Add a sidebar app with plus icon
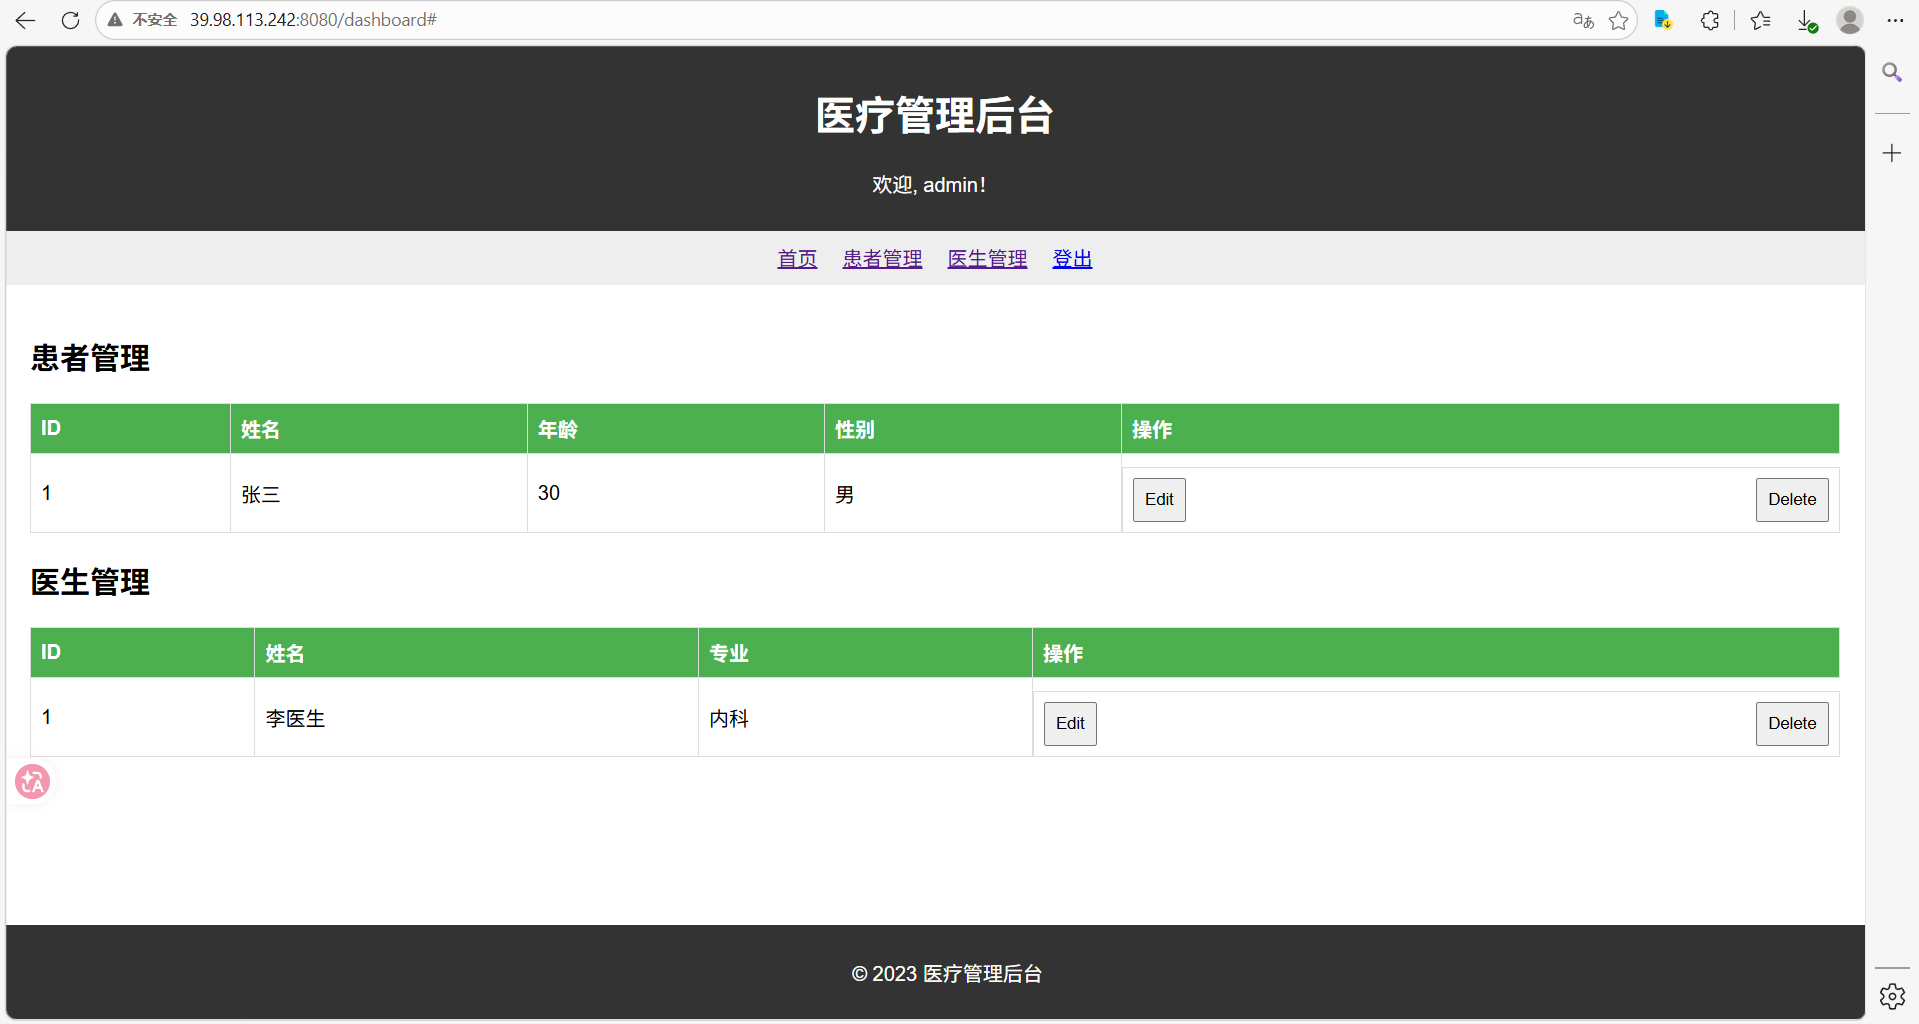The height and width of the screenshot is (1024, 1919). [1892, 153]
